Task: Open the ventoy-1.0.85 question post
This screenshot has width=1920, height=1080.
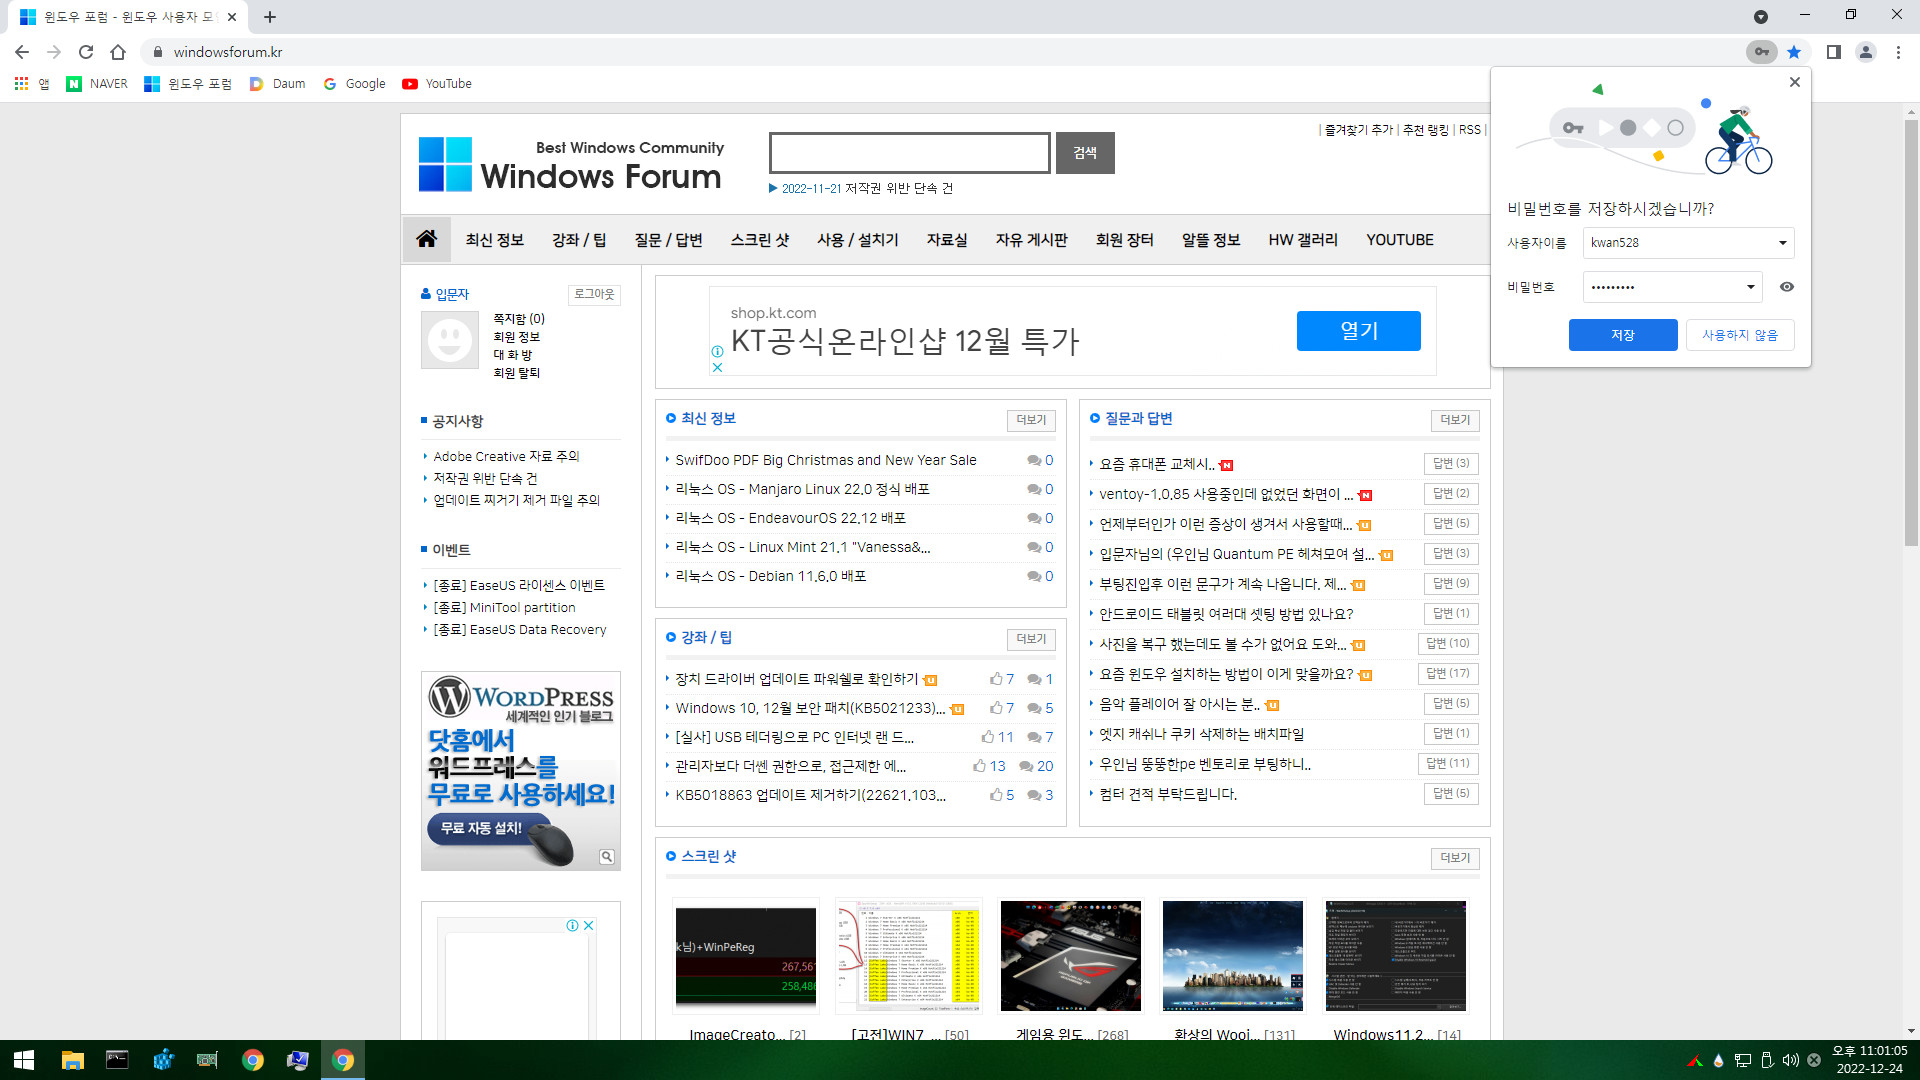Action: (1226, 494)
